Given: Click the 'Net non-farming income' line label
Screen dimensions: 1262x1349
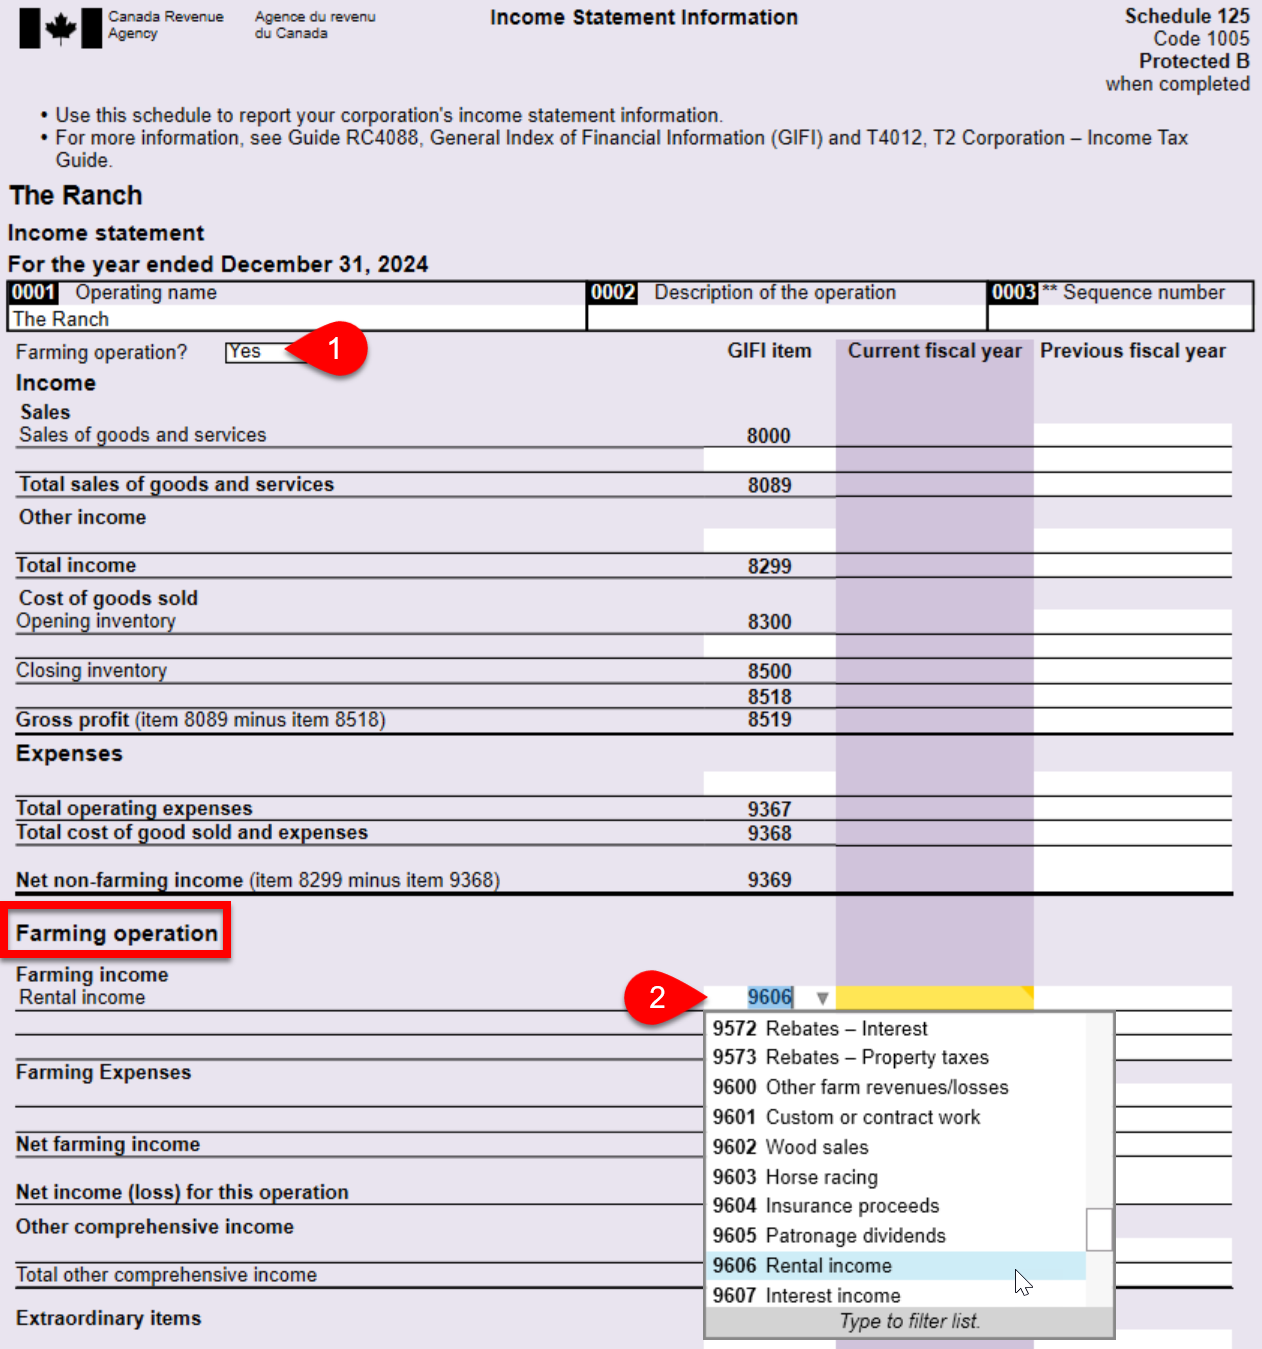Looking at the screenshot, I should (x=258, y=880).
